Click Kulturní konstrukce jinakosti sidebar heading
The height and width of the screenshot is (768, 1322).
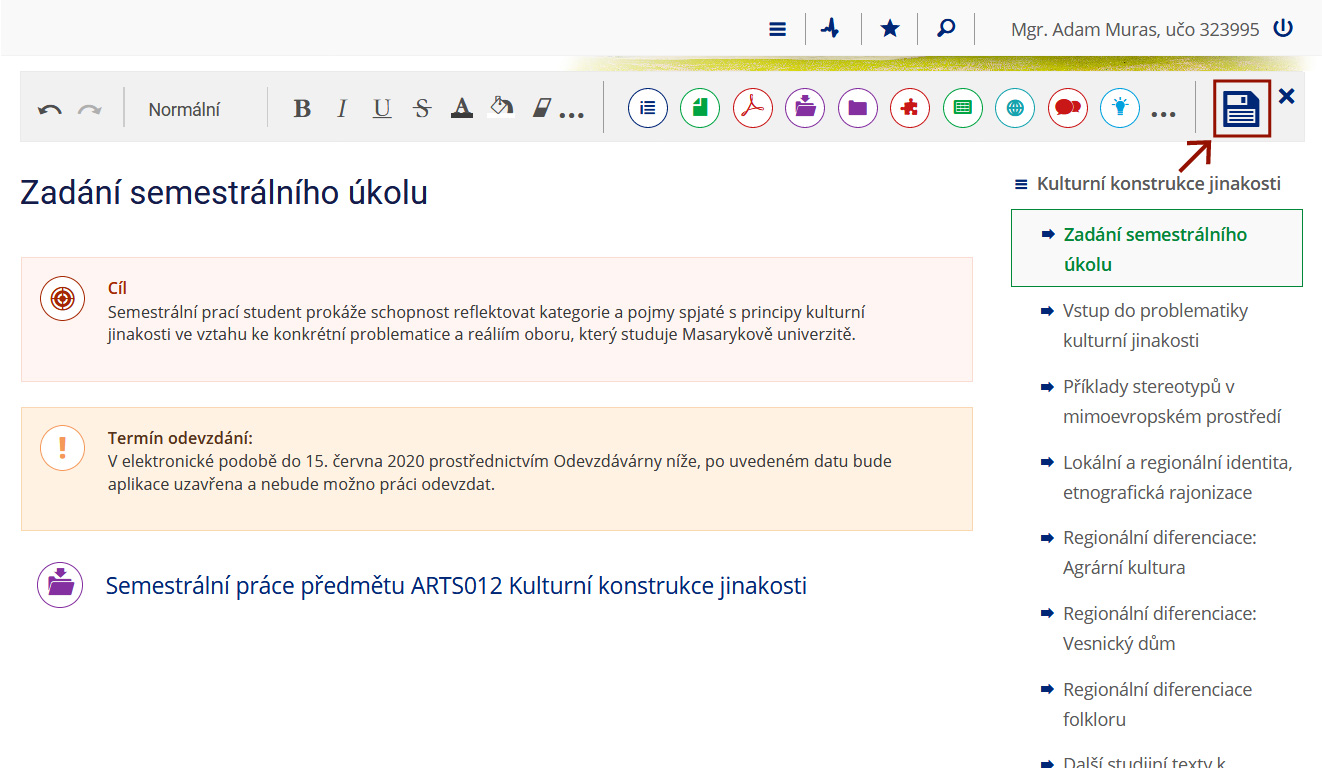pyautogui.click(x=1159, y=184)
